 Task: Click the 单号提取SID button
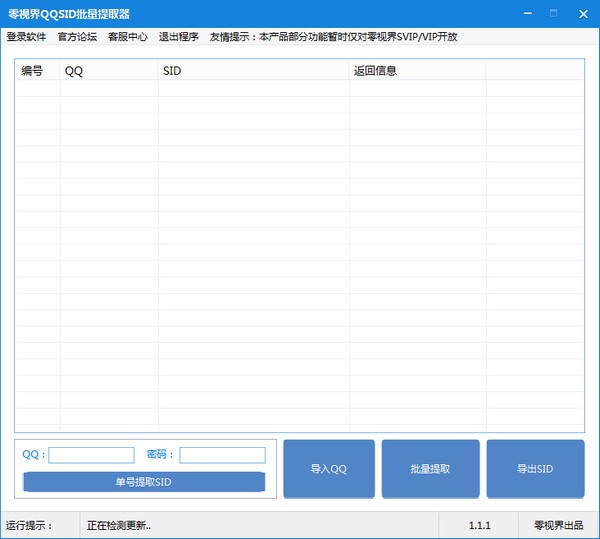click(144, 482)
